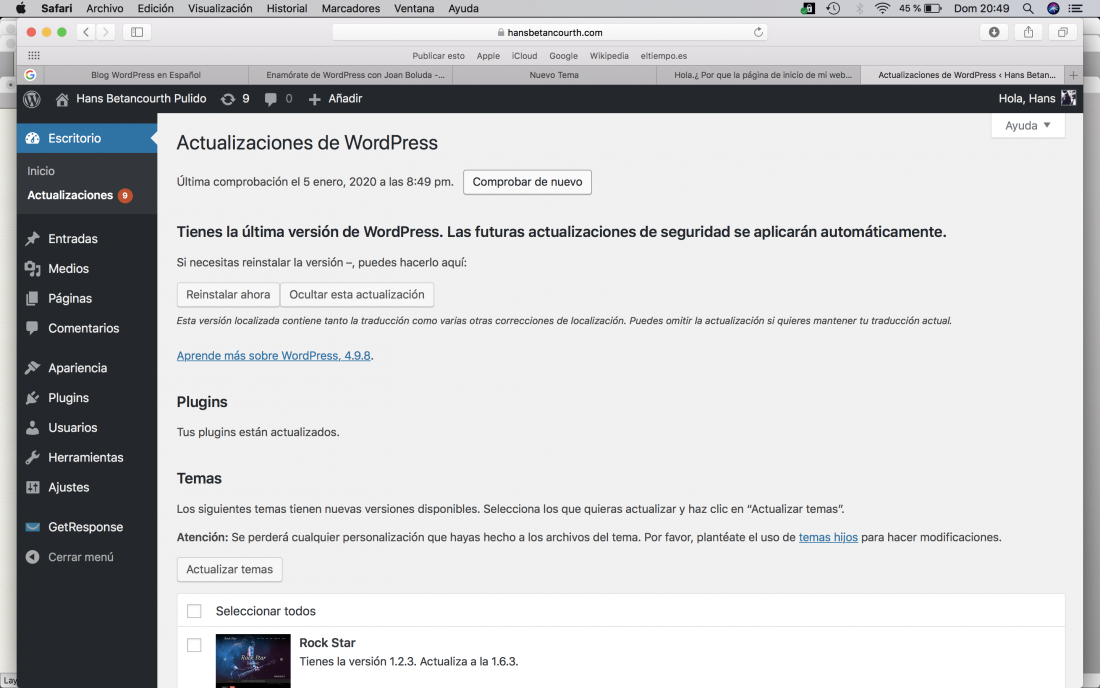Expand the Ayuda help dropdown
The width and height of the screenshot is (1100, 688).
click(1028, 126)
